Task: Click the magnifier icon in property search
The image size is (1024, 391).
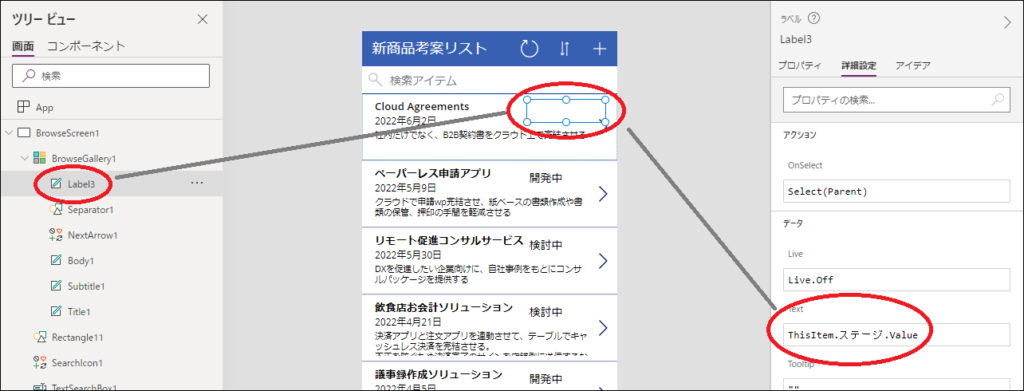Action: (x=998, y=100)
